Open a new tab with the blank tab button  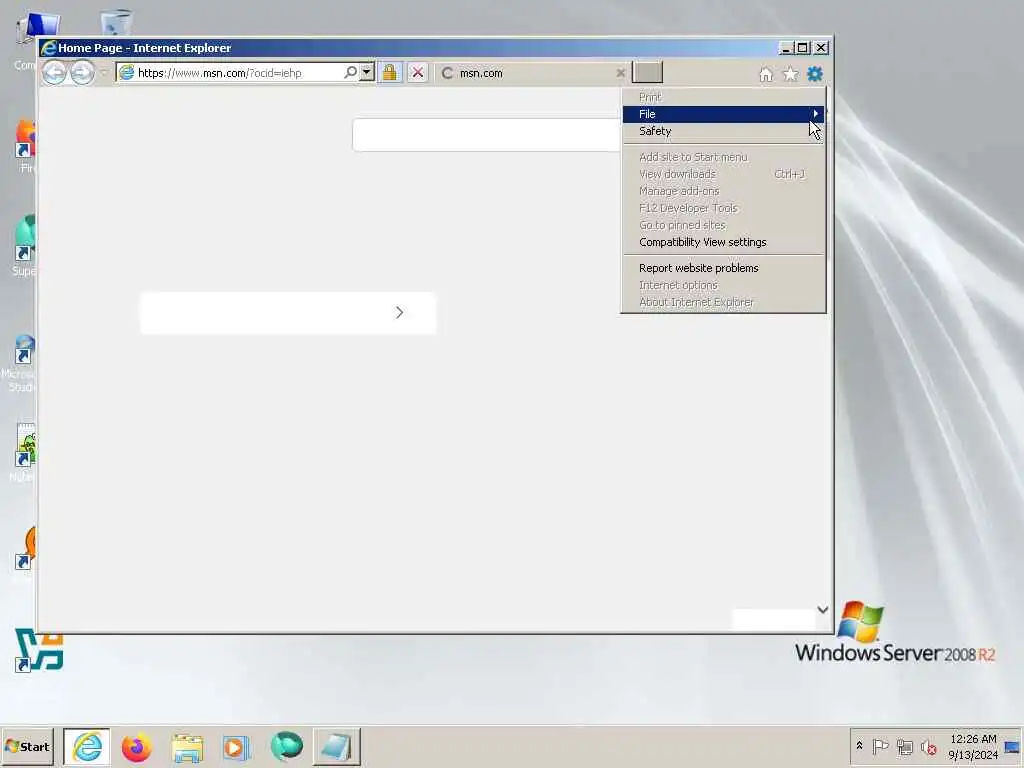click(647, 72)
